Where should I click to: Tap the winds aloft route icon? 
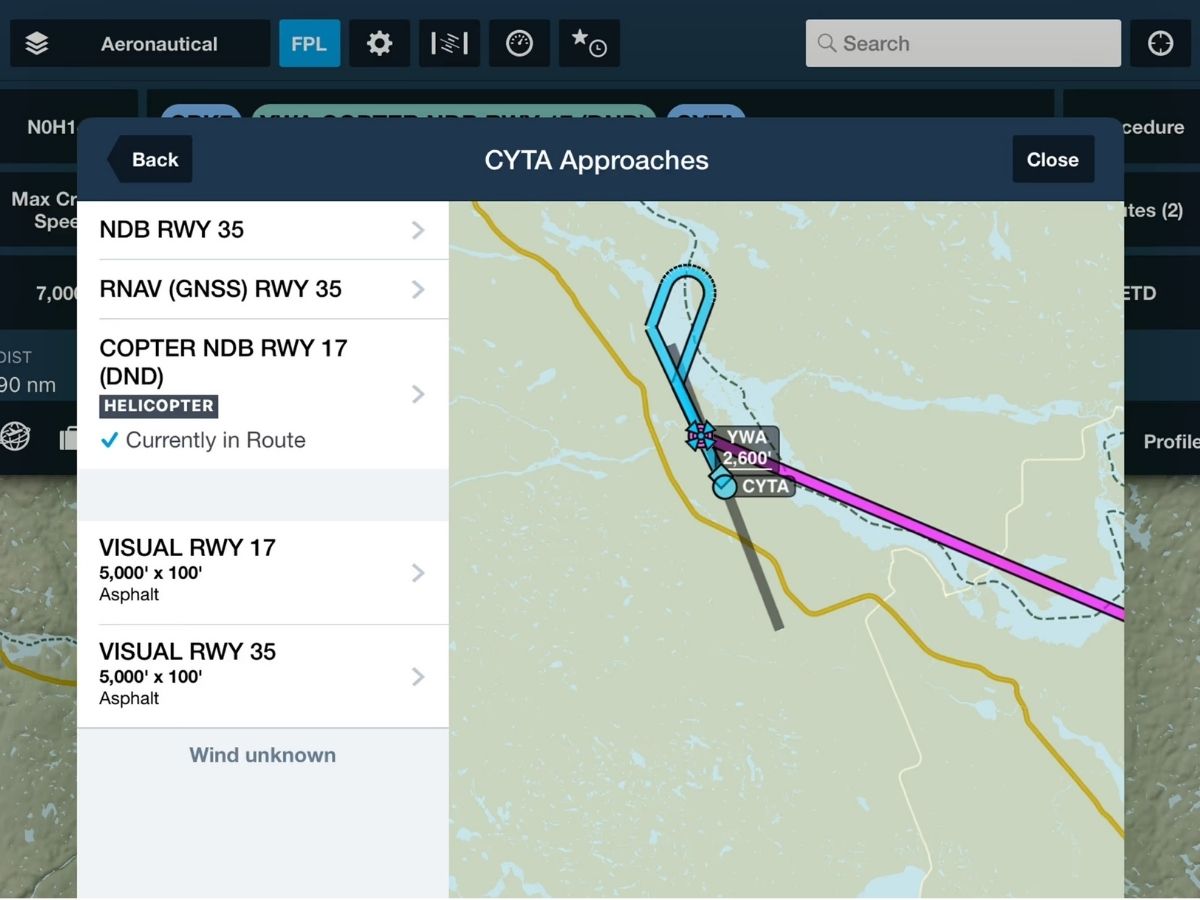(449, 44)
